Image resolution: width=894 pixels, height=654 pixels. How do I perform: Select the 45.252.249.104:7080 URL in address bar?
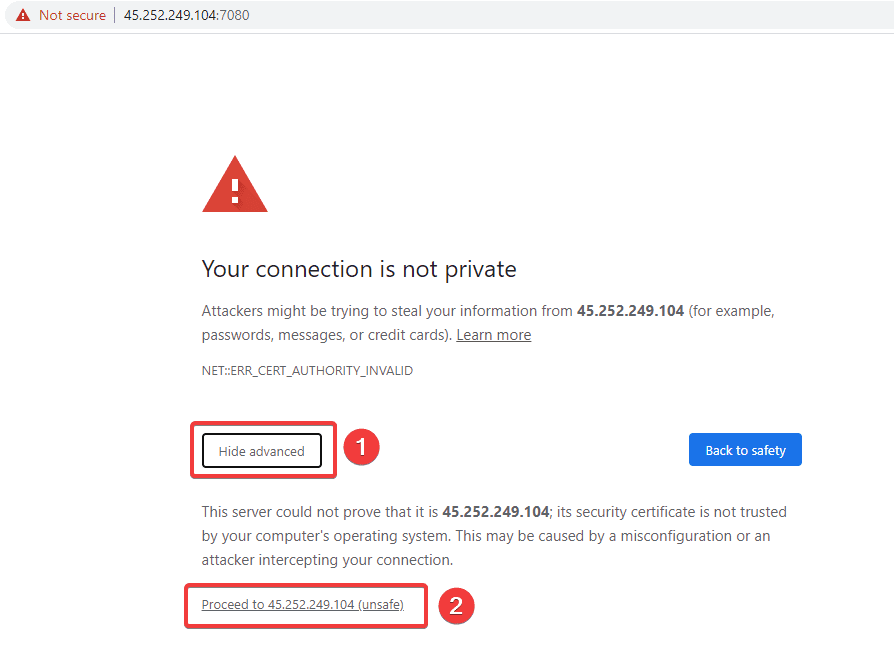[186, 15]
